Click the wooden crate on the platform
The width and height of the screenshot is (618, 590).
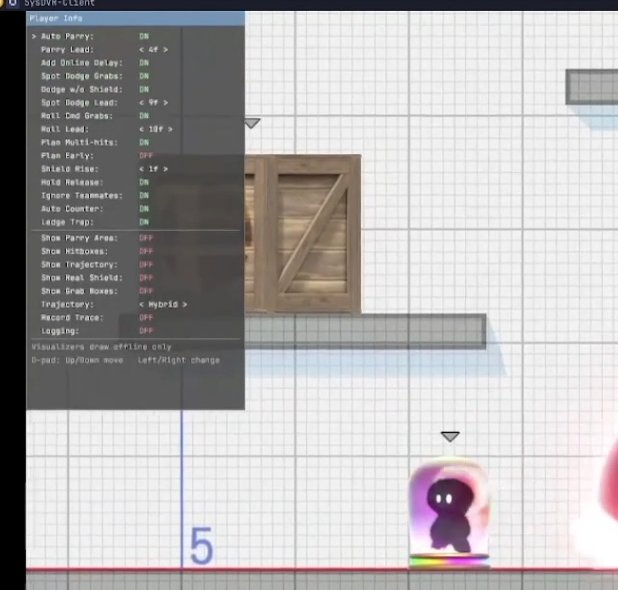pos(303,234)
